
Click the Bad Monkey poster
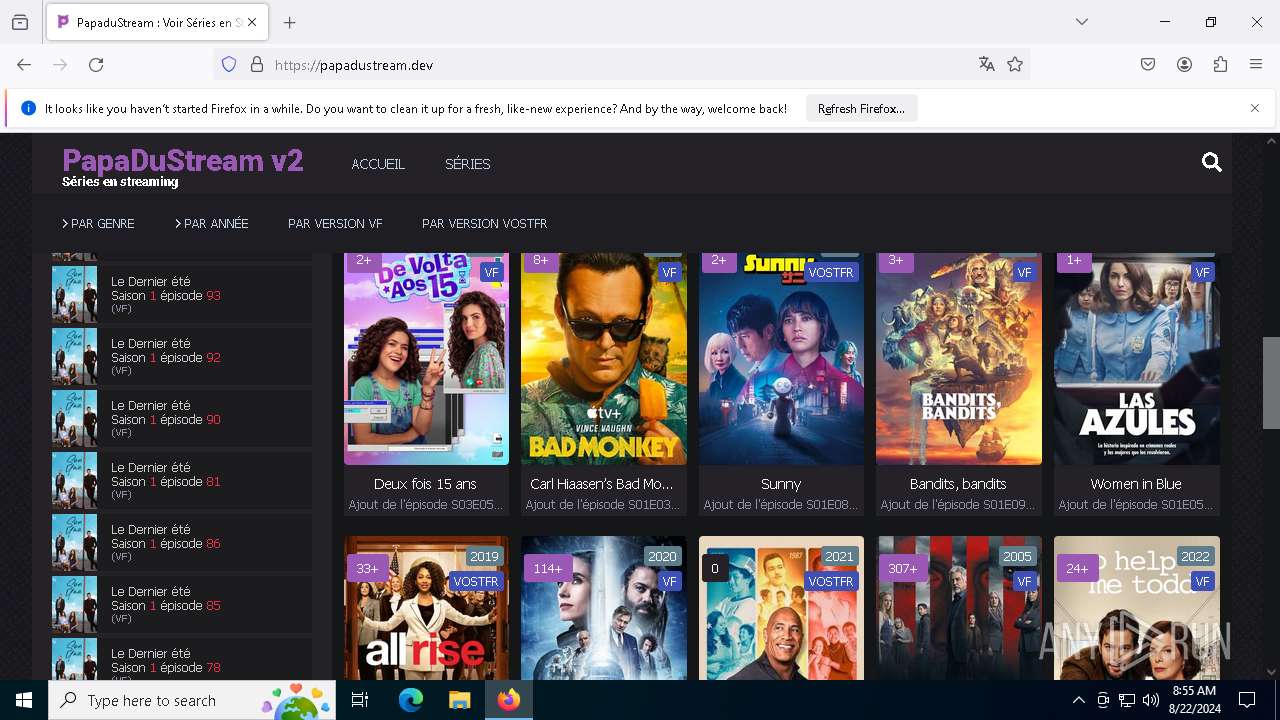tap(604, 360)
